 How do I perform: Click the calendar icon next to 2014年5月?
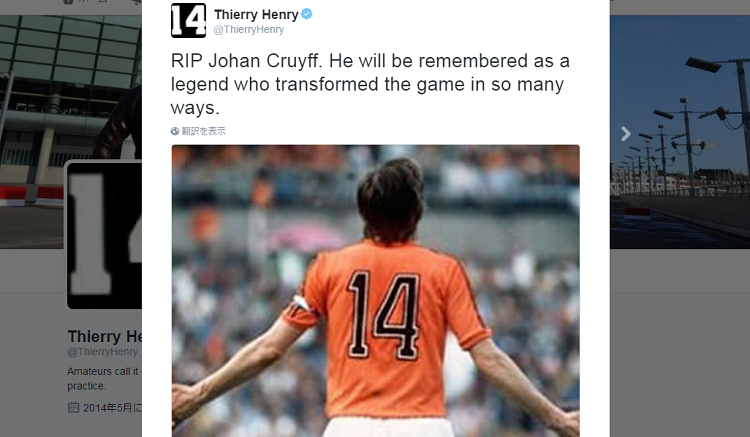pyautogui.click(x=73, y=407)
